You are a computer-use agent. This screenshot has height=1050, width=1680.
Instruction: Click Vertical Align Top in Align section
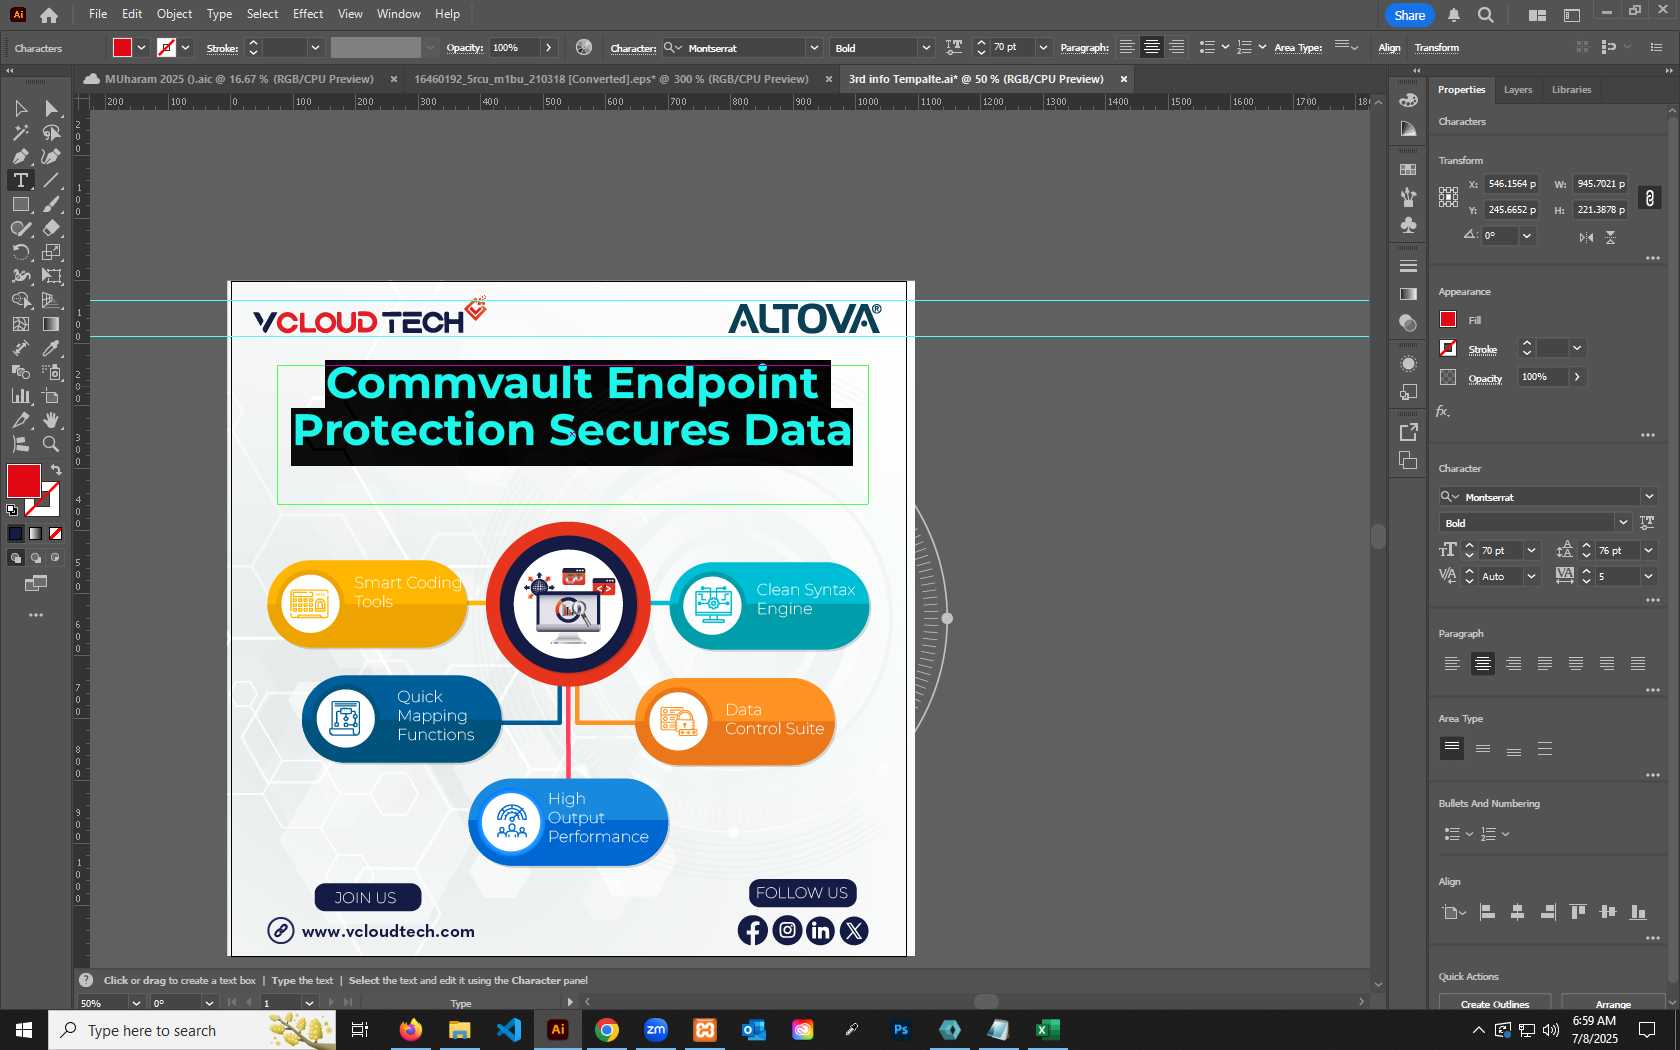(1578, 911)
